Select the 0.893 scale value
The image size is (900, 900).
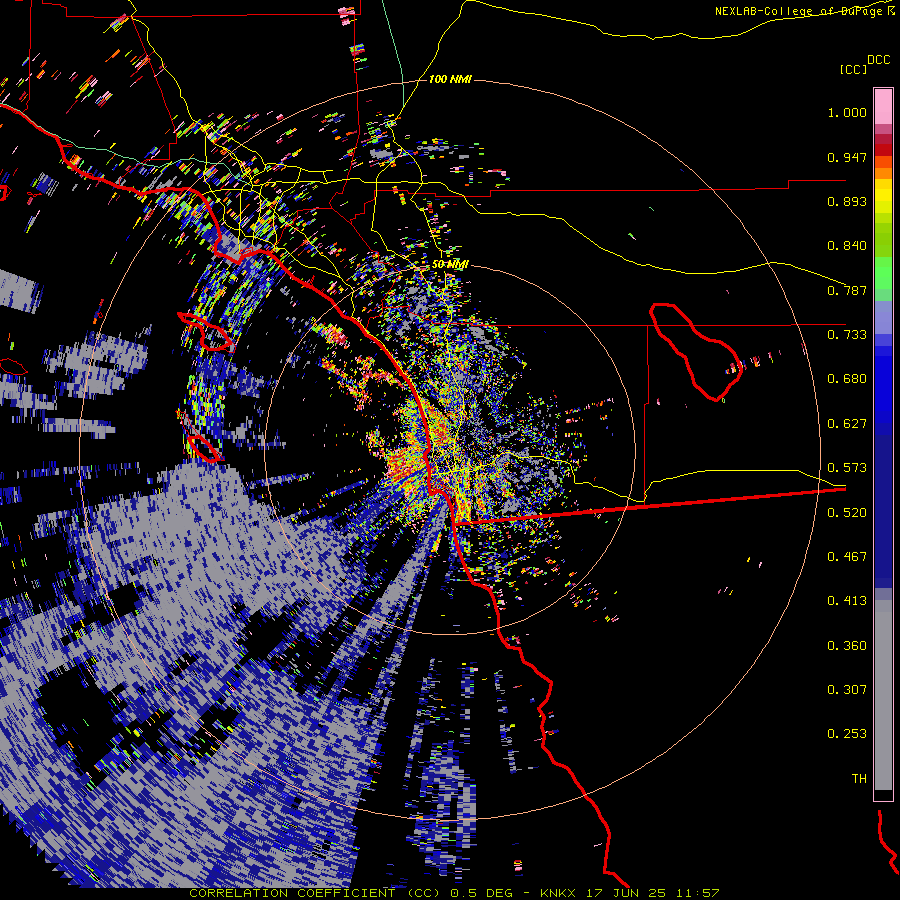pos(847,201)
